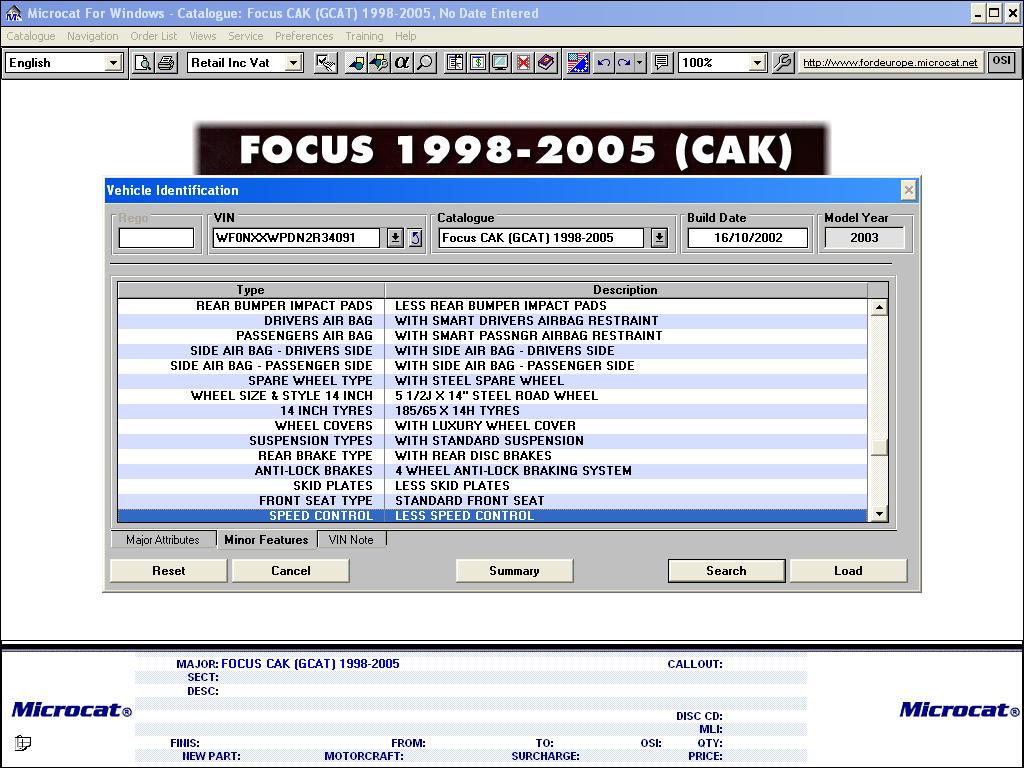Expand the Catalogue dropdown in Vehicle Identification
The image size is (1024, 768).
(x=659, y=238)
